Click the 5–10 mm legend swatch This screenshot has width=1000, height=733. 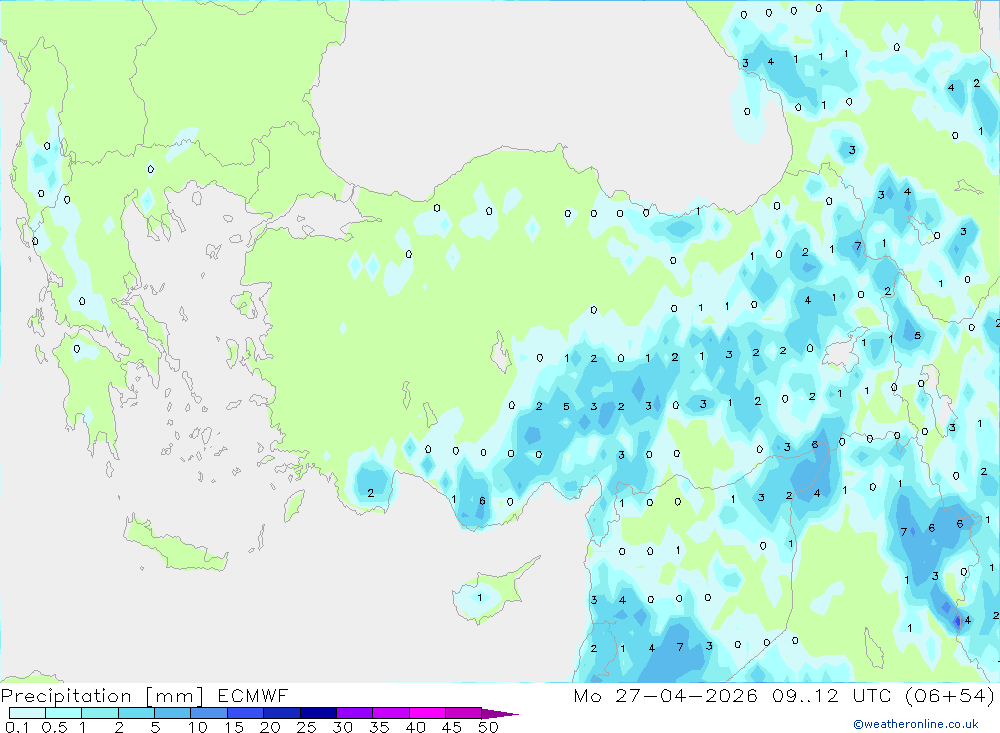pos(172,713)
